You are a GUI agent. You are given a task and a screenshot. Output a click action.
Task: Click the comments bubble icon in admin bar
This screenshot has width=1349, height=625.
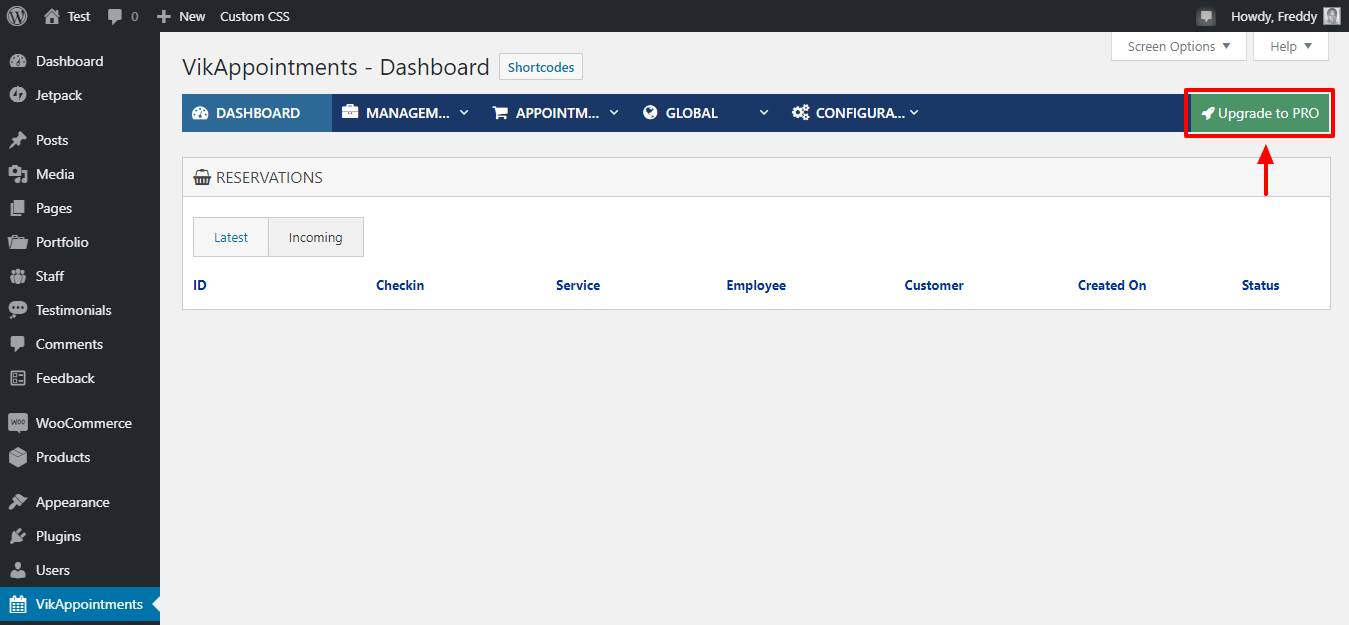tap(115, 17)
